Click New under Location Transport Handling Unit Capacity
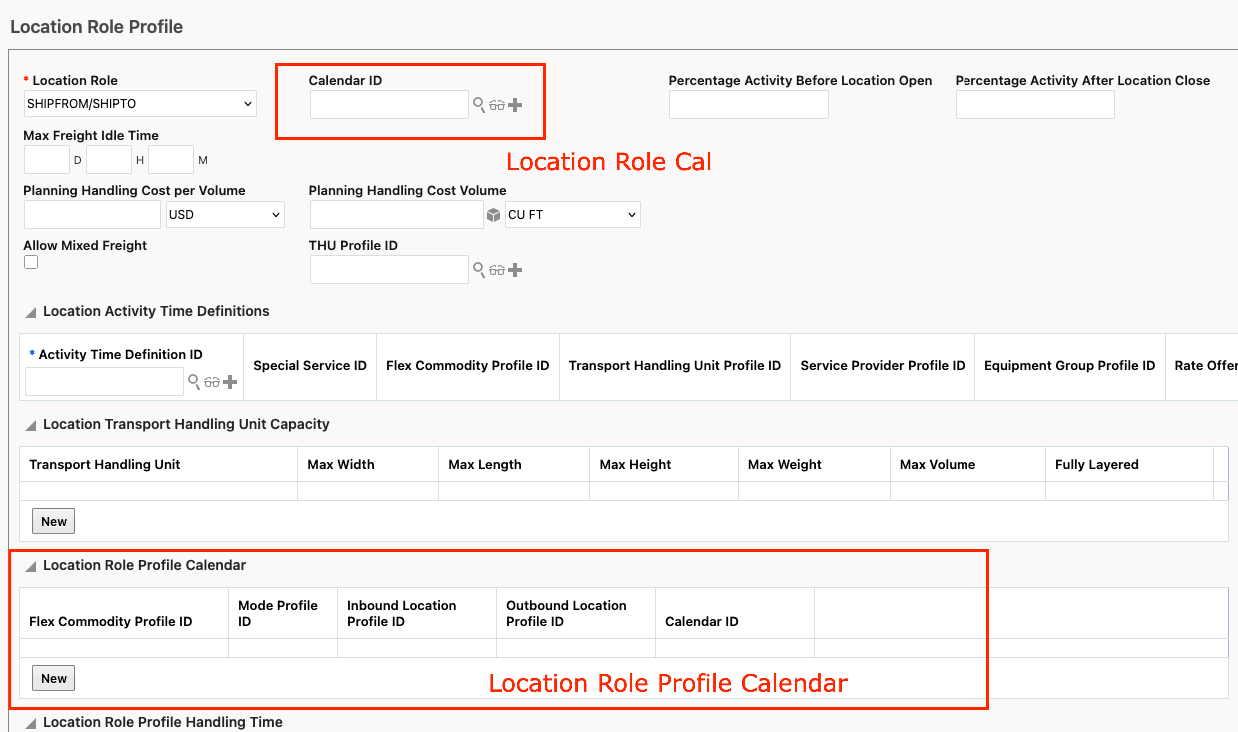The width and height of the screenshot is (1238, 732). [53, 521]
